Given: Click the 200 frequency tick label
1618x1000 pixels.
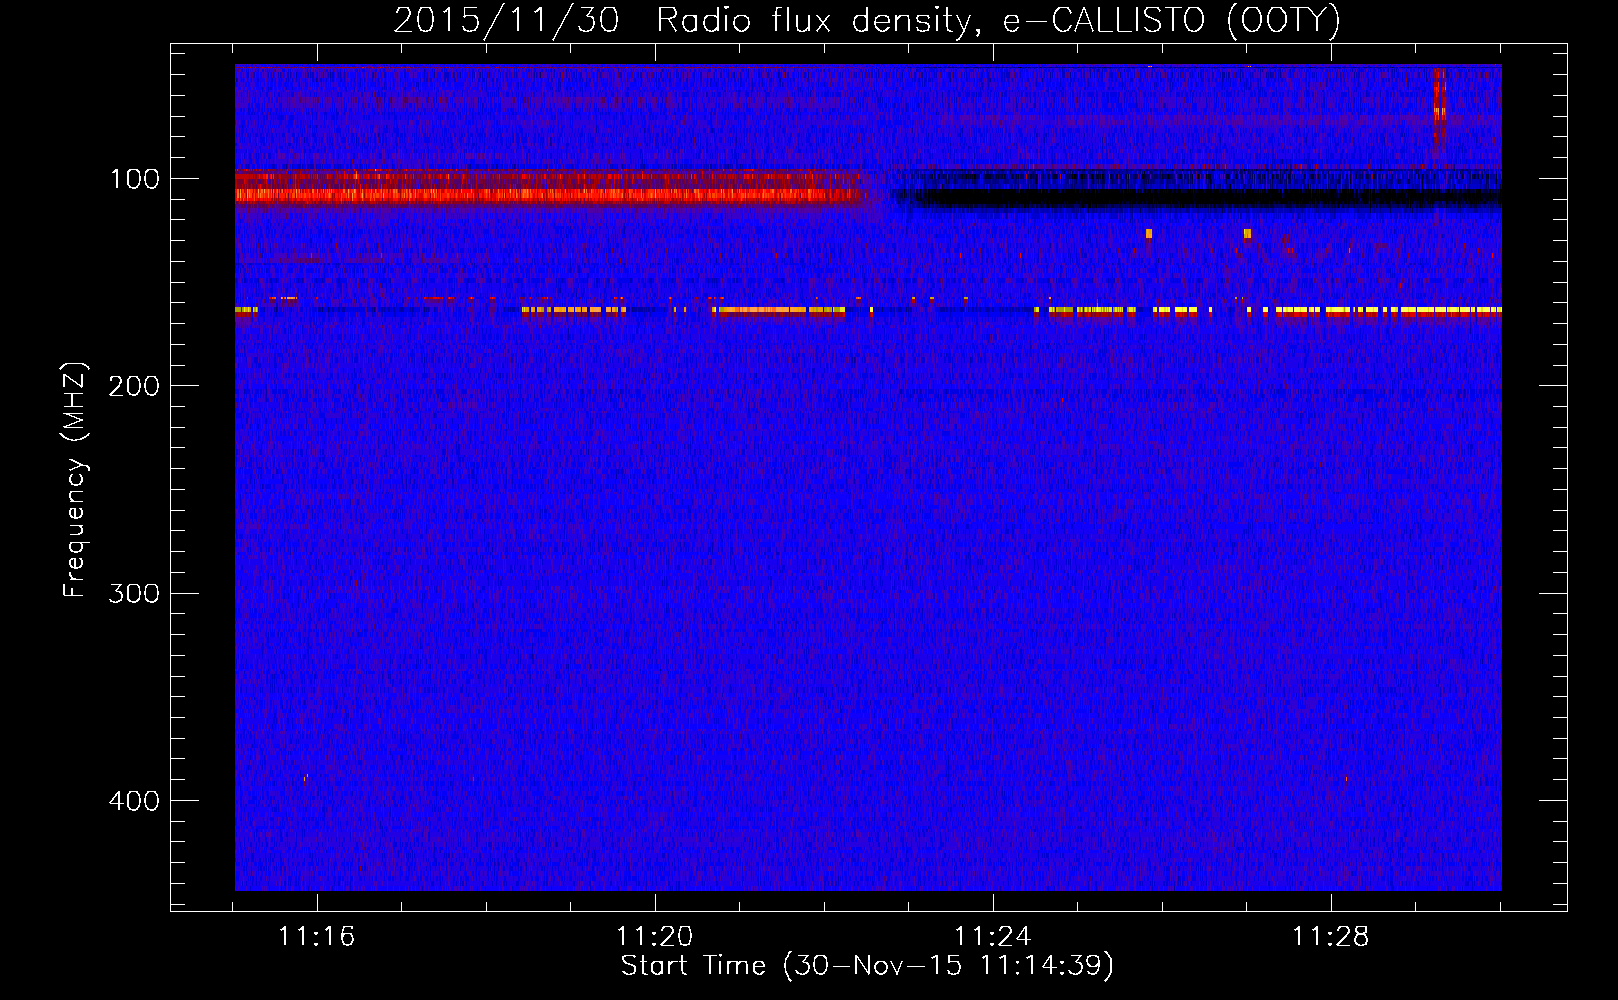Looking at the screenshot, I should [134, 386].
